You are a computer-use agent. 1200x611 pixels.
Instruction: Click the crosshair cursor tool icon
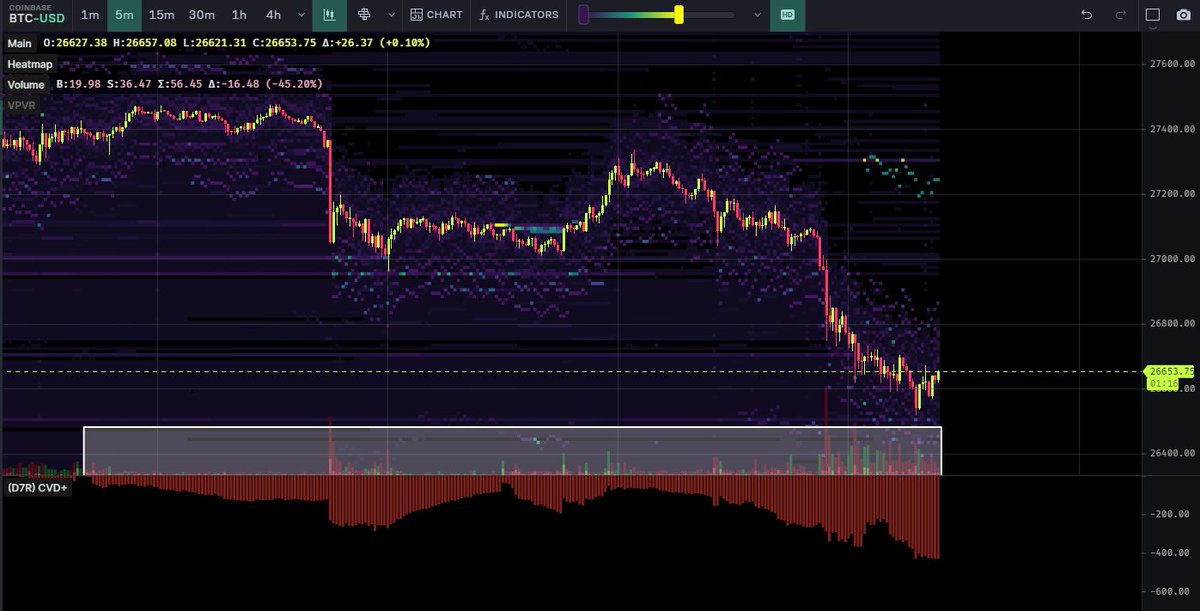pyautogui.click(x=365, y=15)
